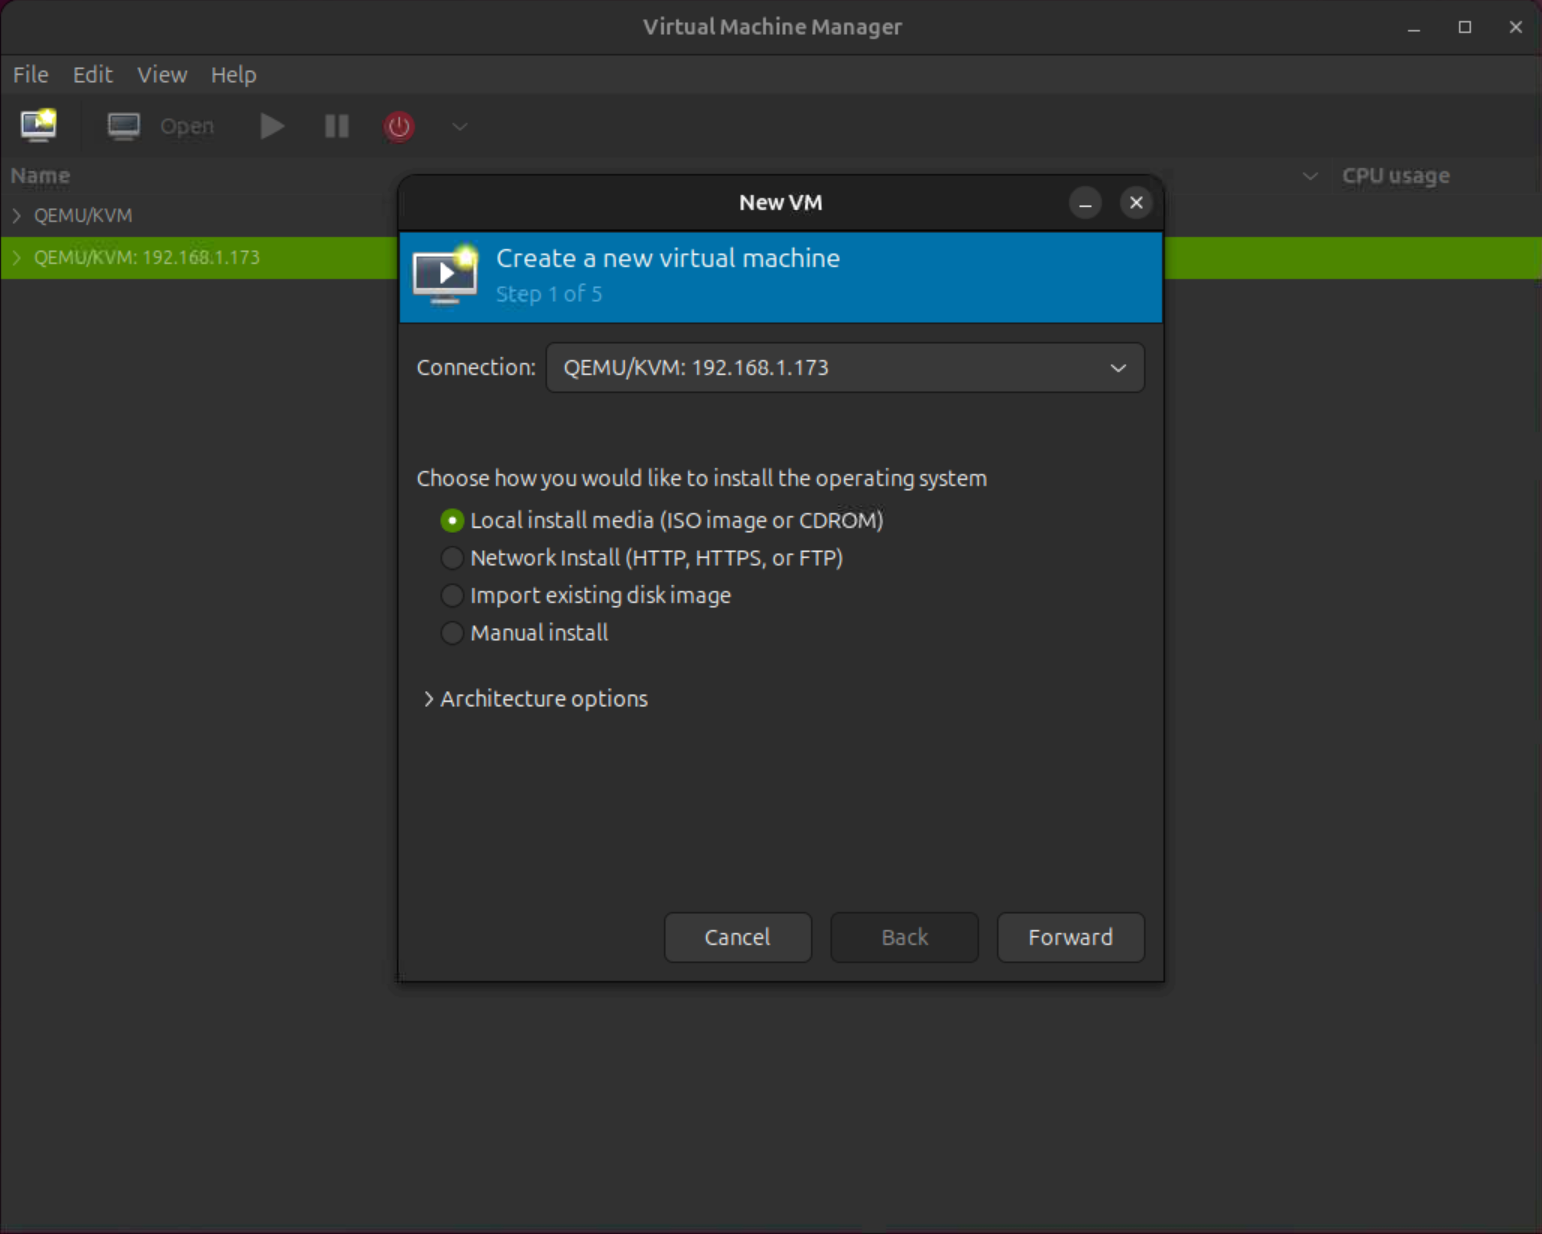The height and width of the screenshot is (1234, 1542).
Task: Select the QEMU/KVM: 192.168.1.173 connection
Action: pos(146,257)
